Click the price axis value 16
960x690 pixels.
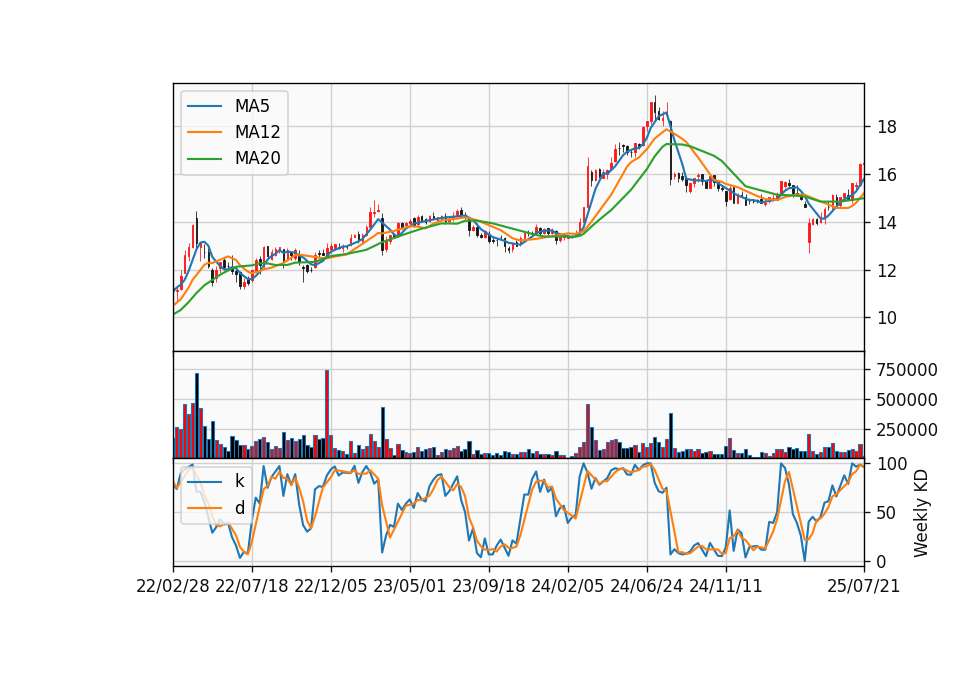[887, 175]
